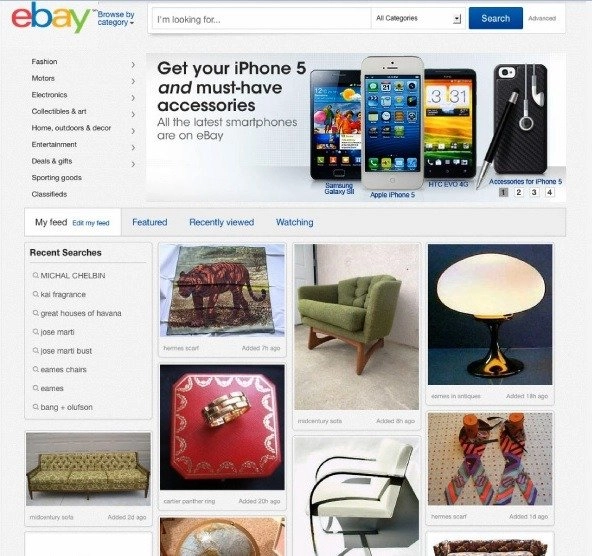Open the All Categories dropdown

[418, 18]
